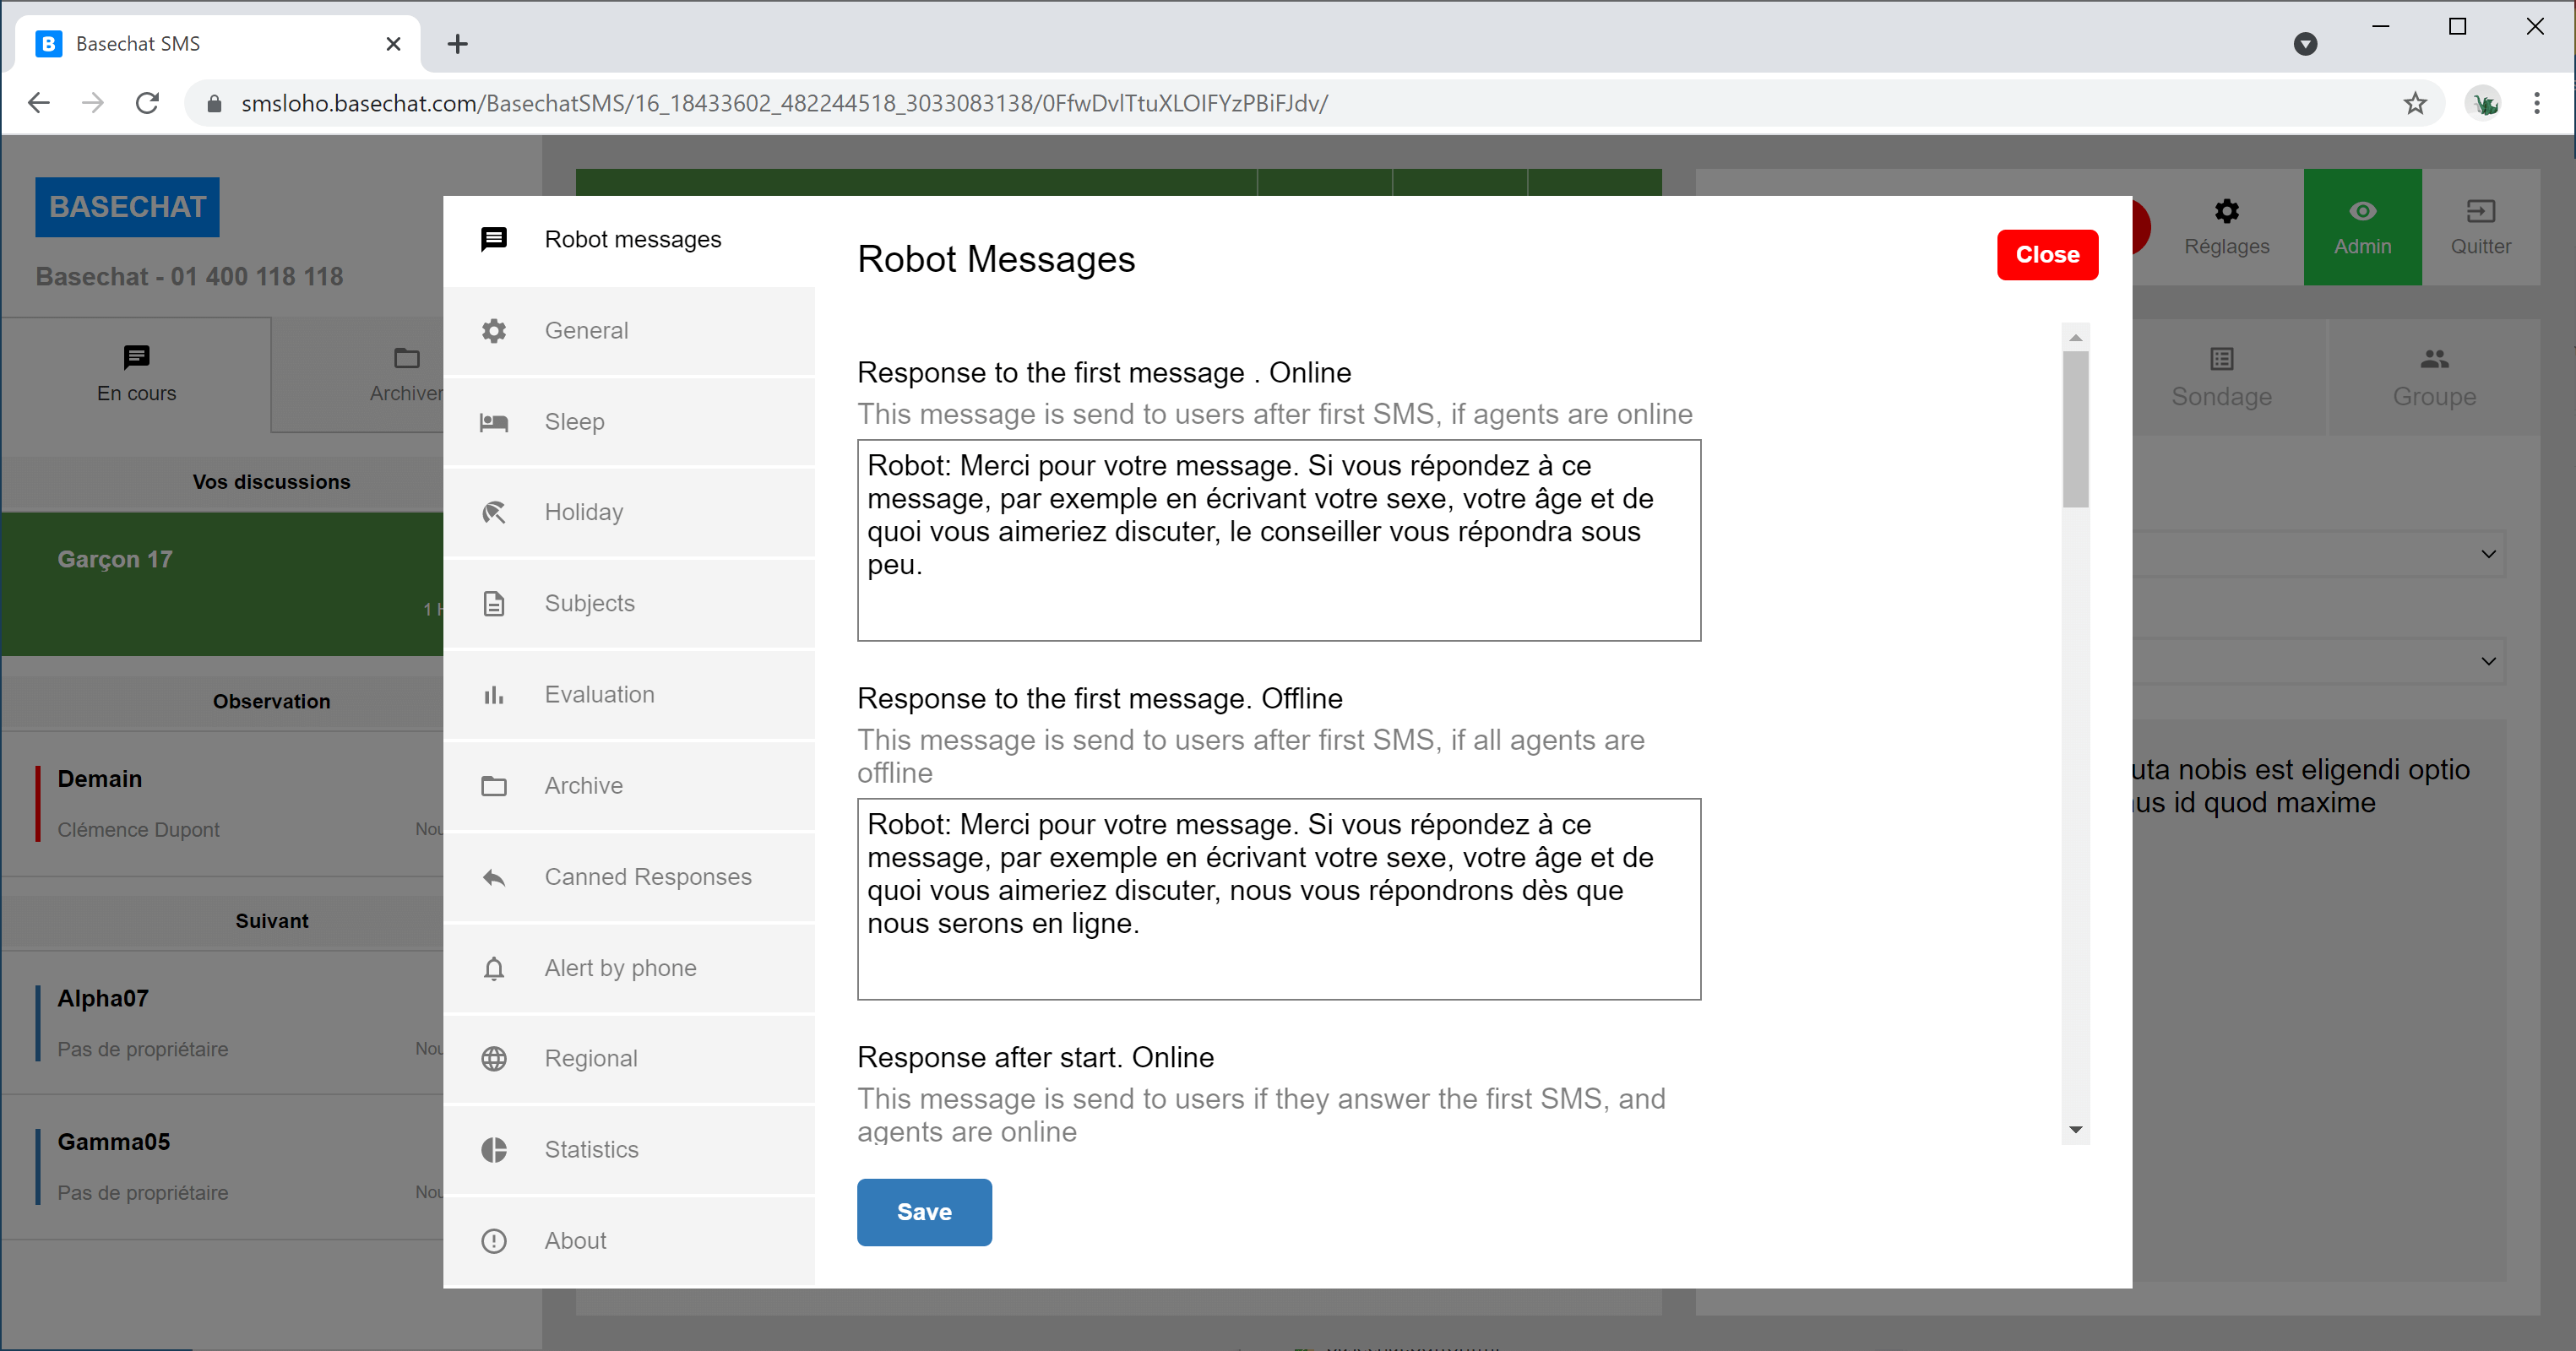Screen dimensions: 2576x1351
Task: Click the Regional globe icon
Action: click(x=494, y=1059)
